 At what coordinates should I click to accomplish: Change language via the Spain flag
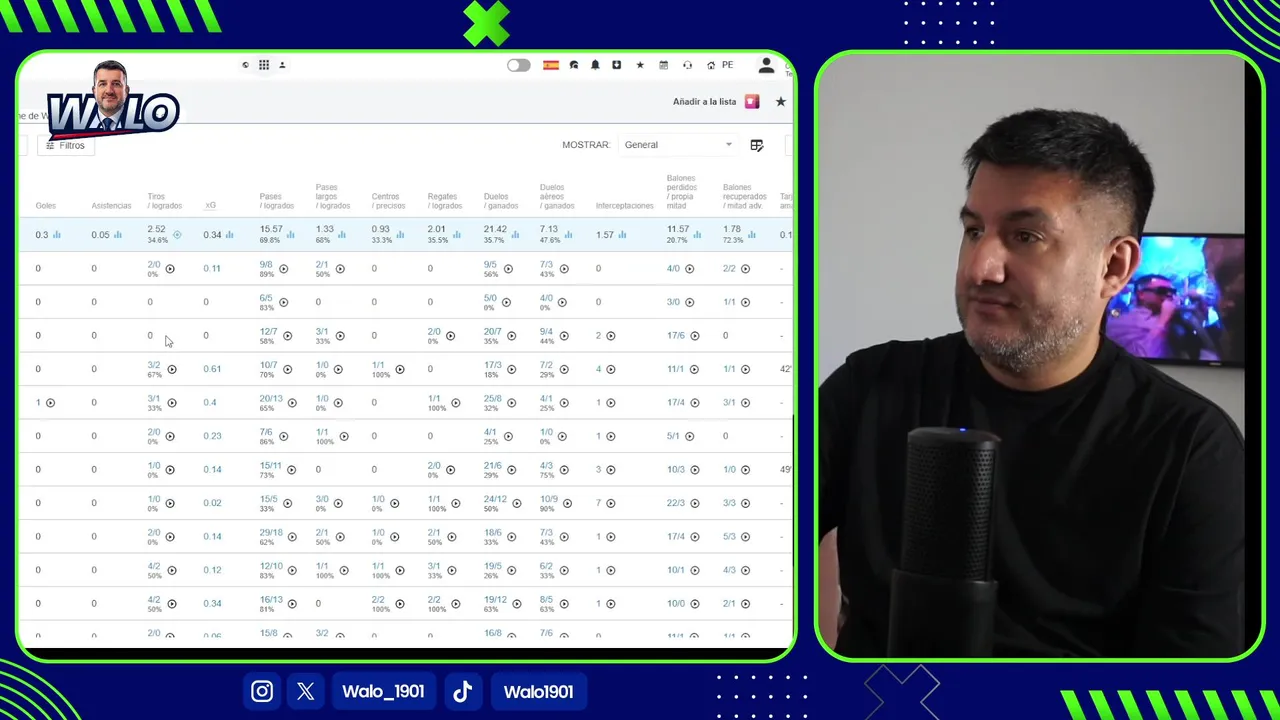coord(551,65)
